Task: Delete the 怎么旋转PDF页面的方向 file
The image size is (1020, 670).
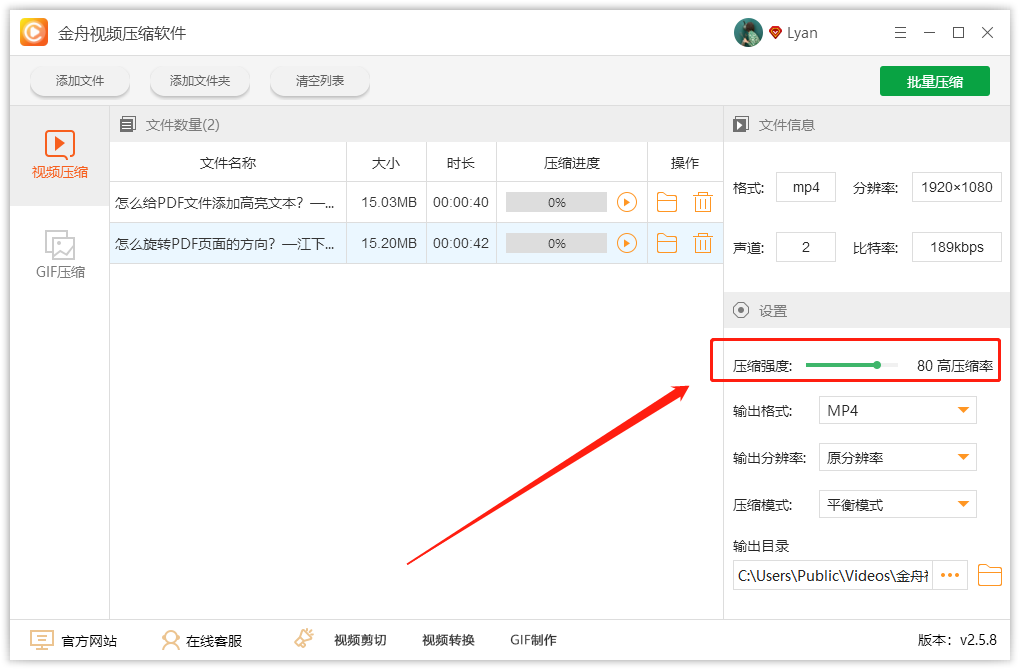Action: point(703,243)
